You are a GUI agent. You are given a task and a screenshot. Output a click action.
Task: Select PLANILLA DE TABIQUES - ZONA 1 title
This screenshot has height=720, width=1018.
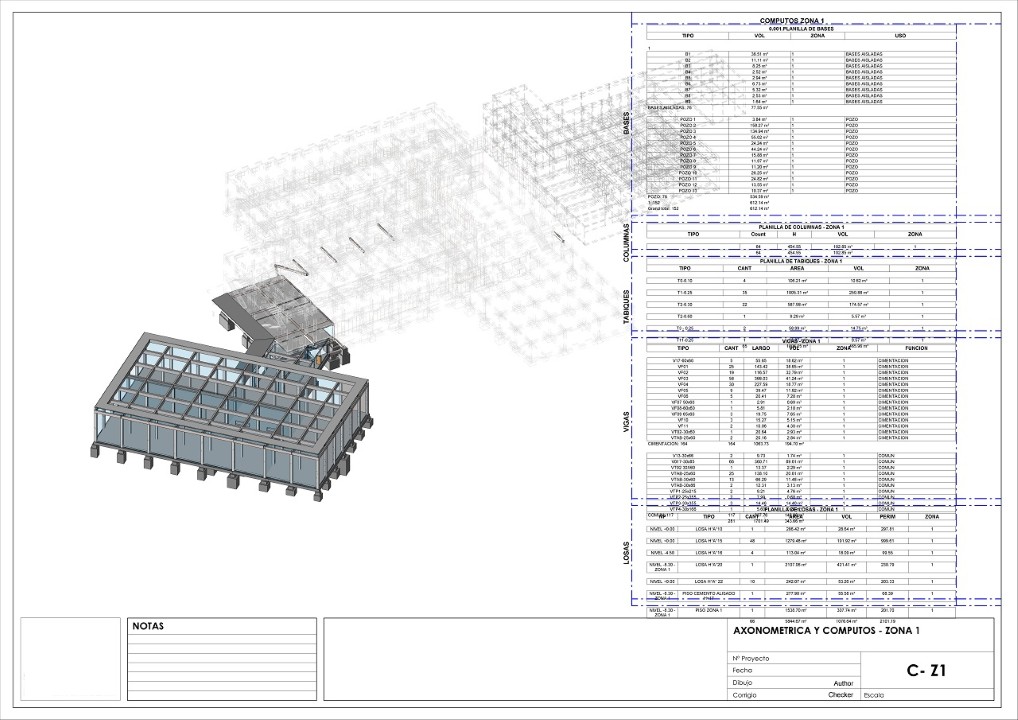(x=794, y=260)
